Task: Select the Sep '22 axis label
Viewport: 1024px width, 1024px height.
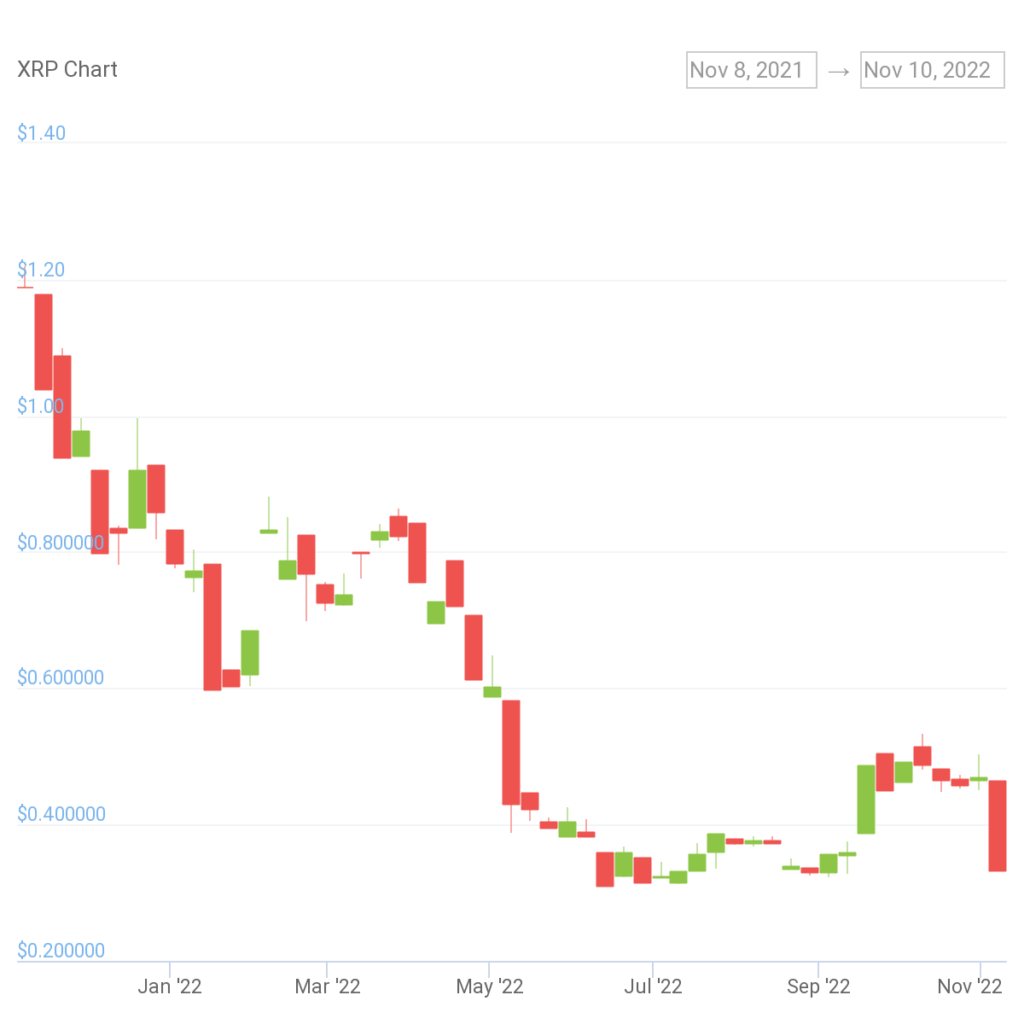Action: click(818, 986)
